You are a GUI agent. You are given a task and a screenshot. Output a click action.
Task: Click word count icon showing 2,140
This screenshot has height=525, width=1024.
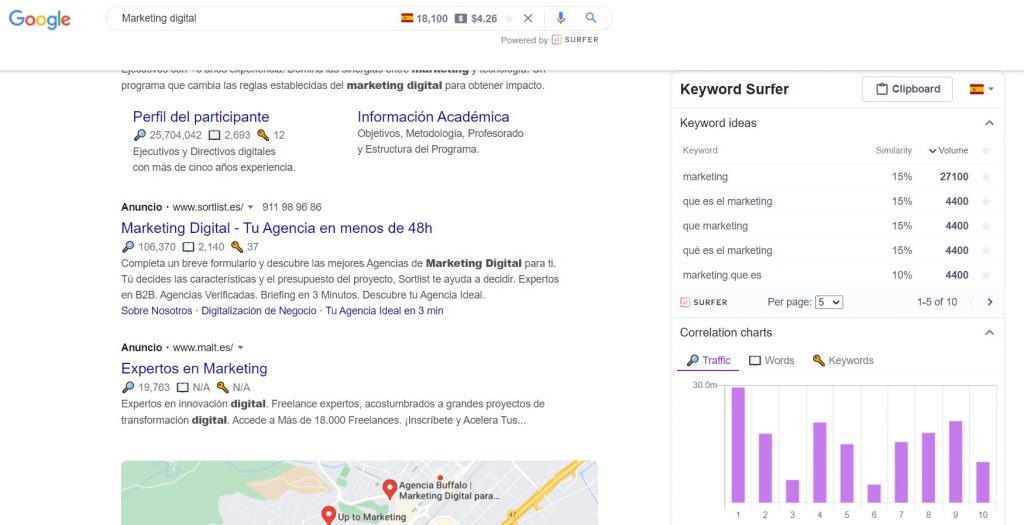click(188, 247)
